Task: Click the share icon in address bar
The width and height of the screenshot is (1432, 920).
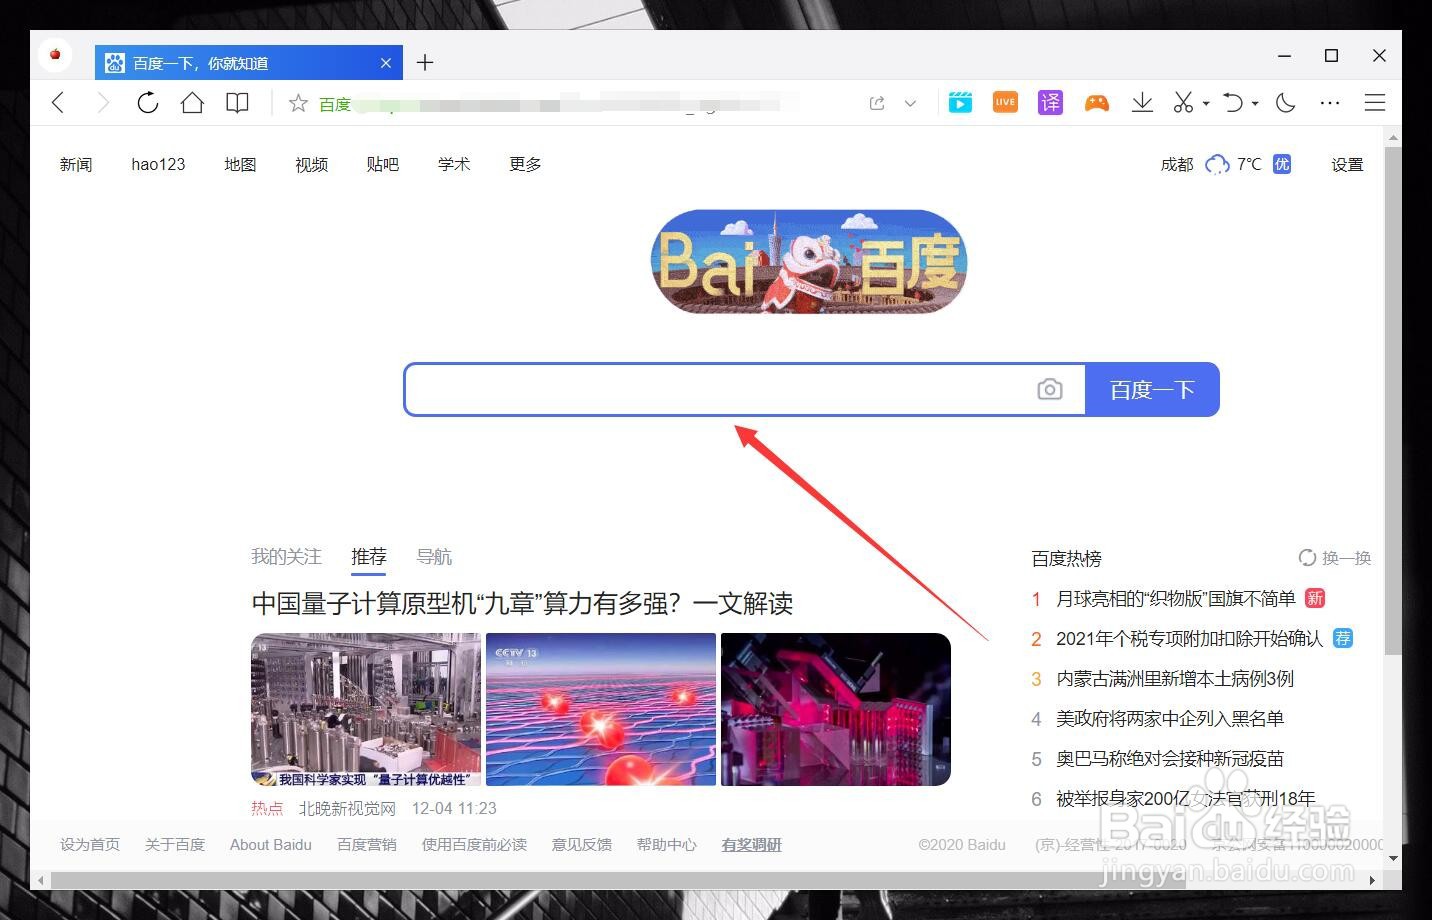Action: [x=877, y=103]
